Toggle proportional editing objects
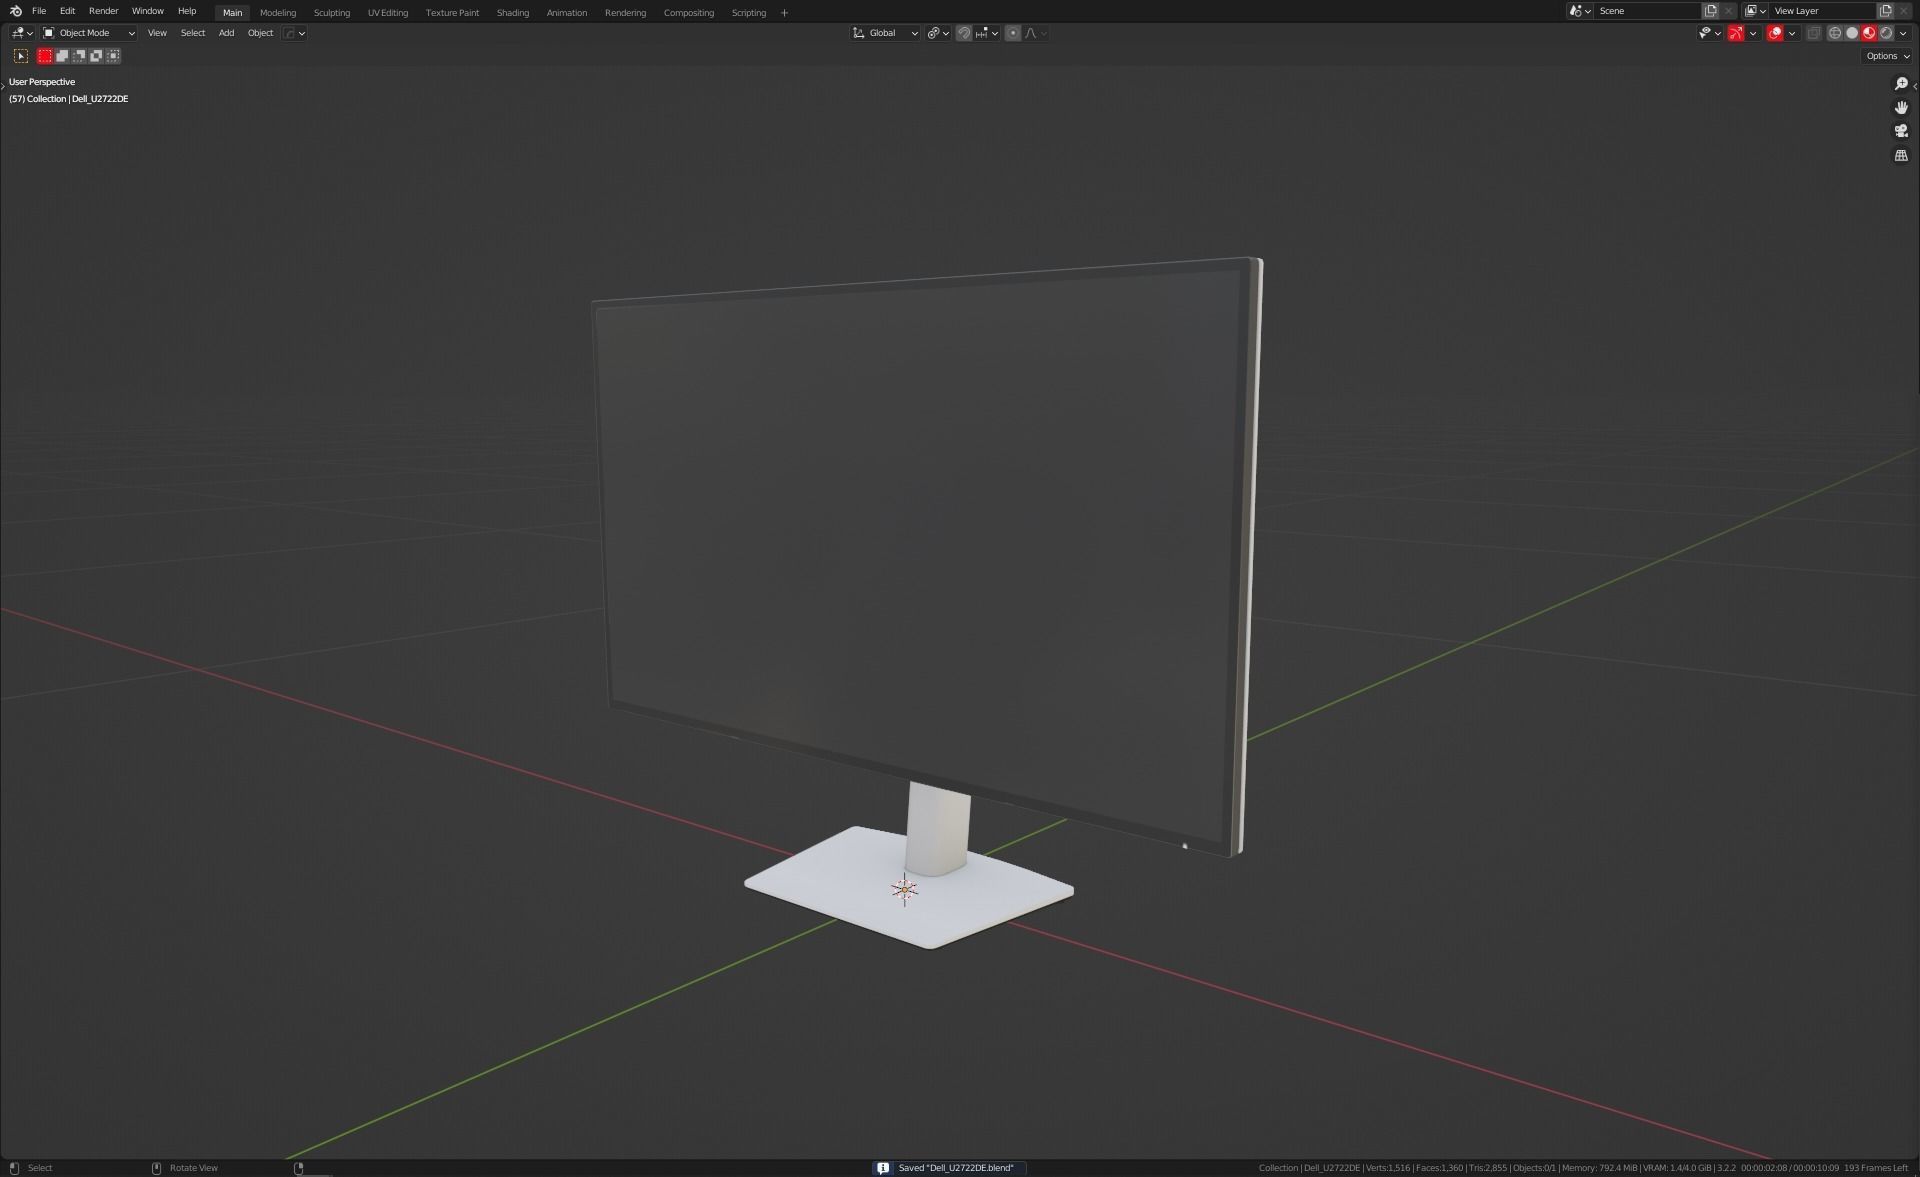This screenshot has width=1920, height=1177. pos(1013,33)
